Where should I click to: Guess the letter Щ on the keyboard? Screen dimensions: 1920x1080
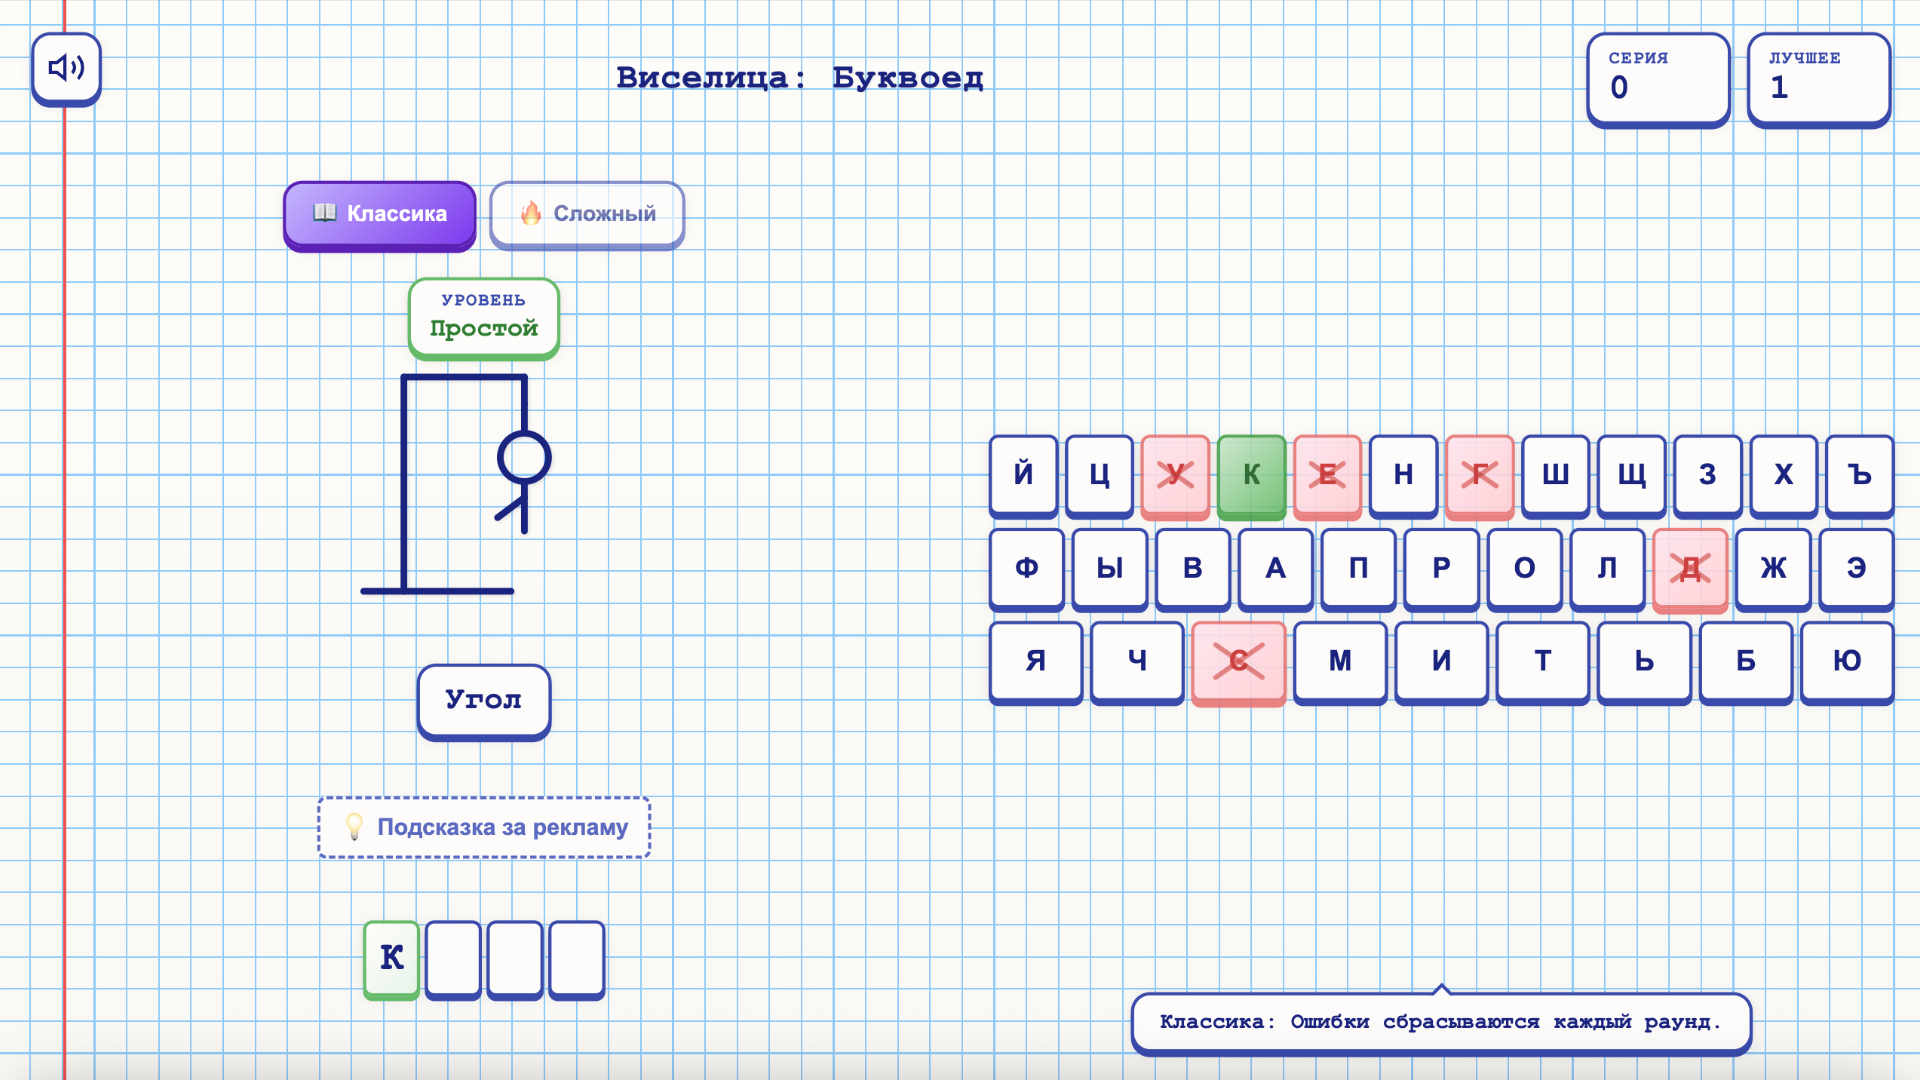(x=1632, y=475)
